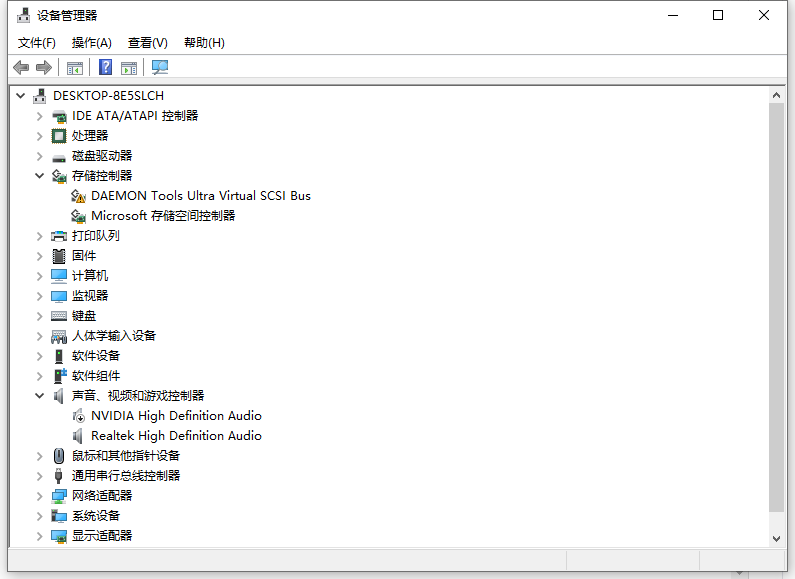Click the 监视器 monitor icon
The width and height of the screenshot is (795, 579).
click(x=59, y=295)
